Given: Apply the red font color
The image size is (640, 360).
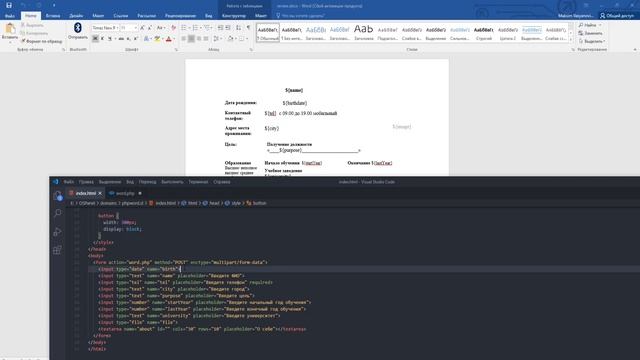Looking at the screenshot, I should coord(169,38).
